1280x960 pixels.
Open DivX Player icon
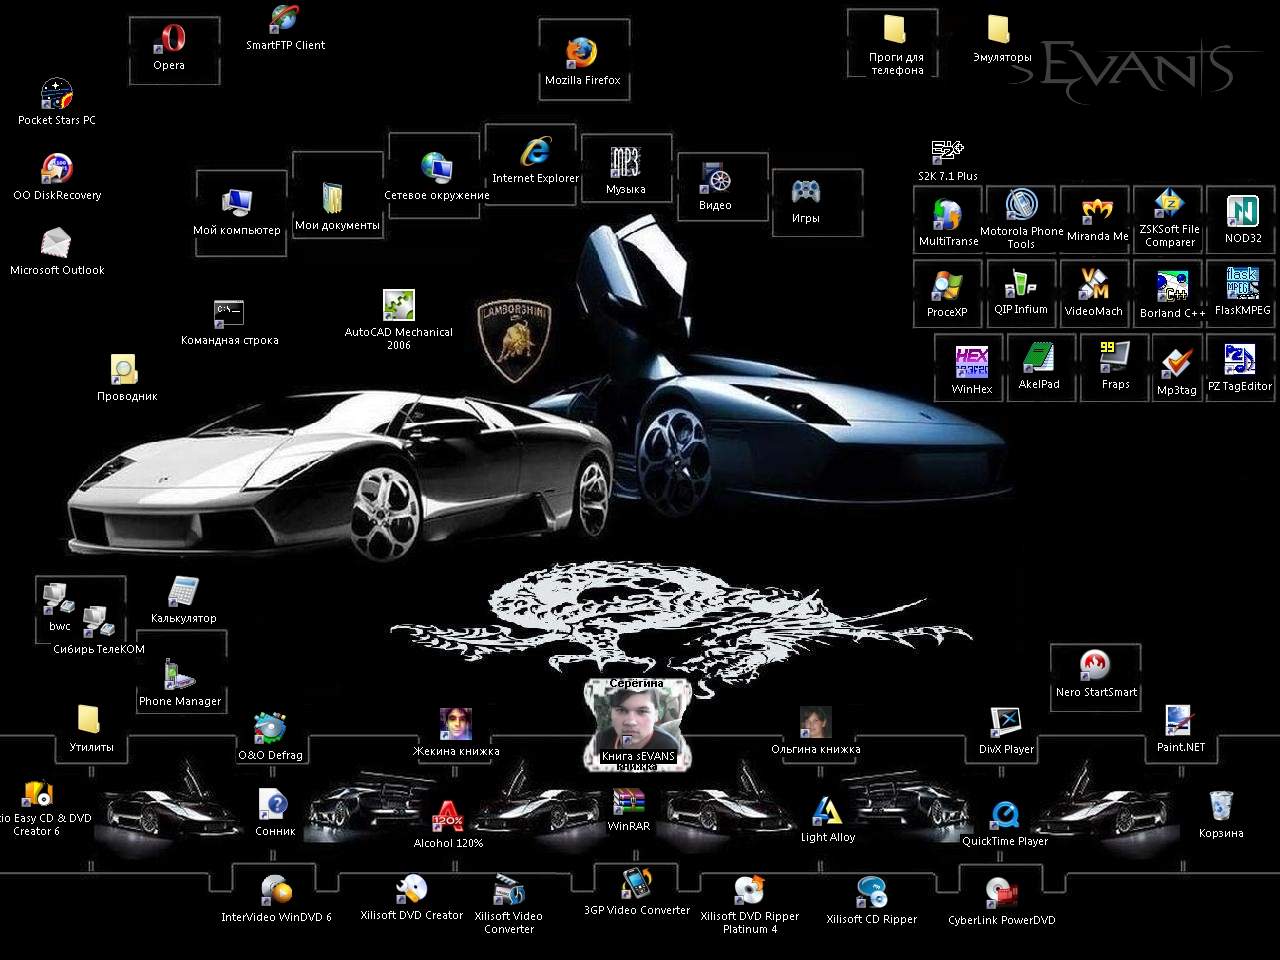[x=1005, y=723]
